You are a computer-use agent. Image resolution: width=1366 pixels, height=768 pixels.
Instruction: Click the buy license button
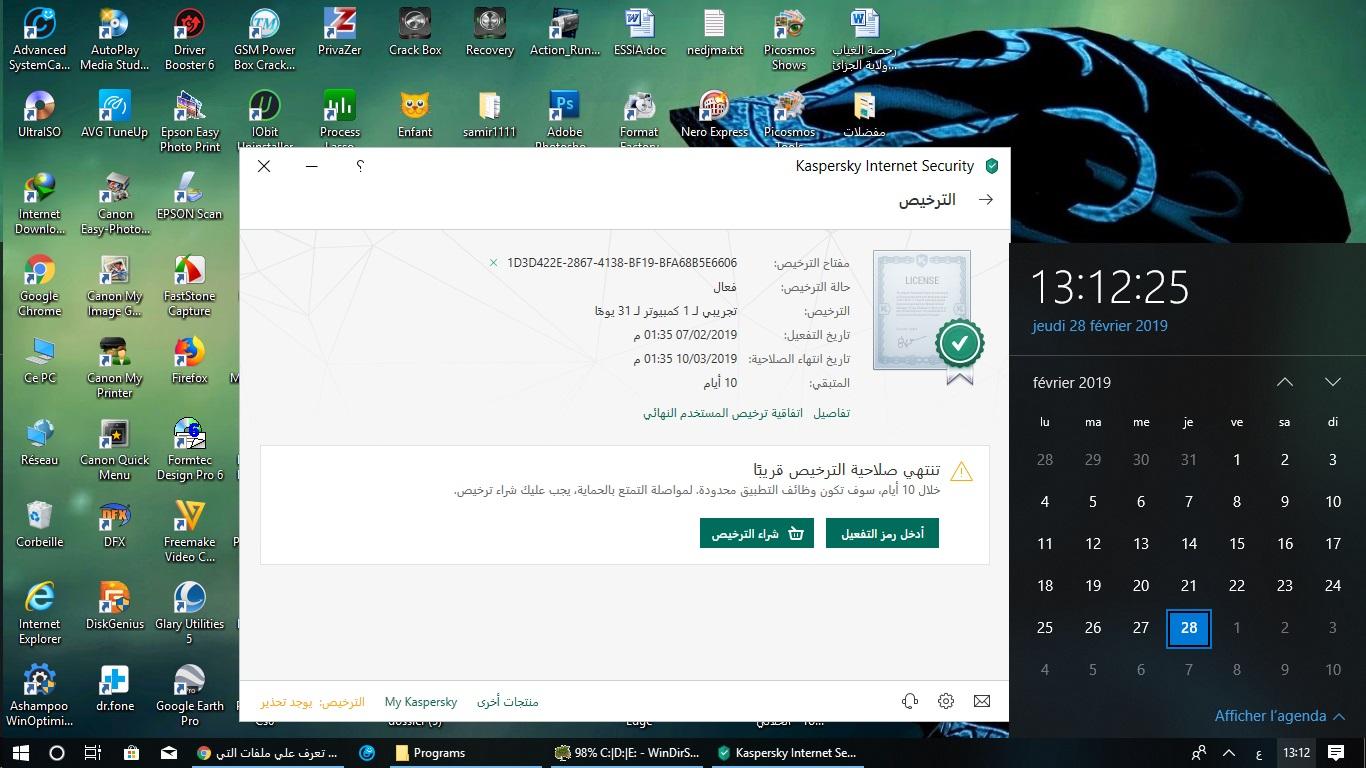[757, 534]
